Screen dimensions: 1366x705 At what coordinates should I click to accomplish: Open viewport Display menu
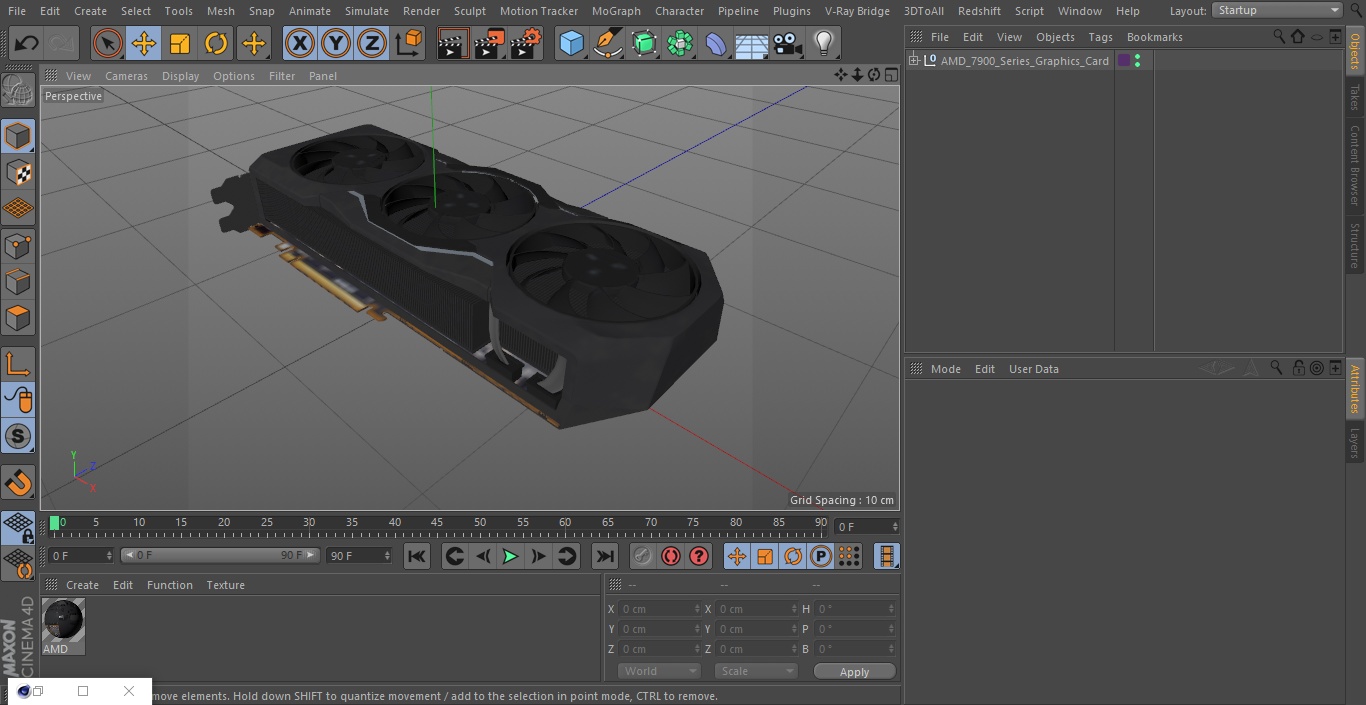click(x=180, y=76)
